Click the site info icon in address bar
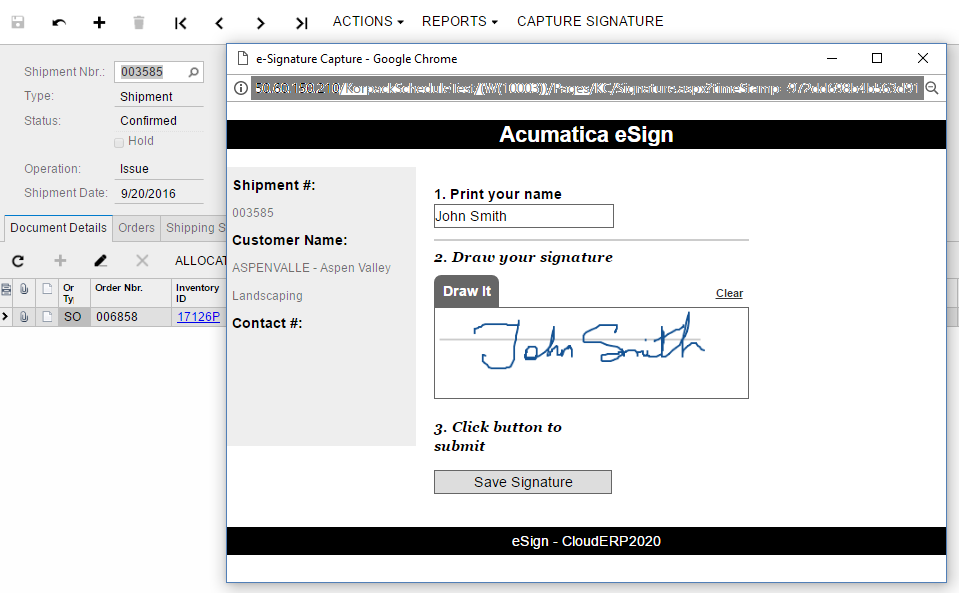The width and height of the screenshot is (959, 593). click(241, 88)
